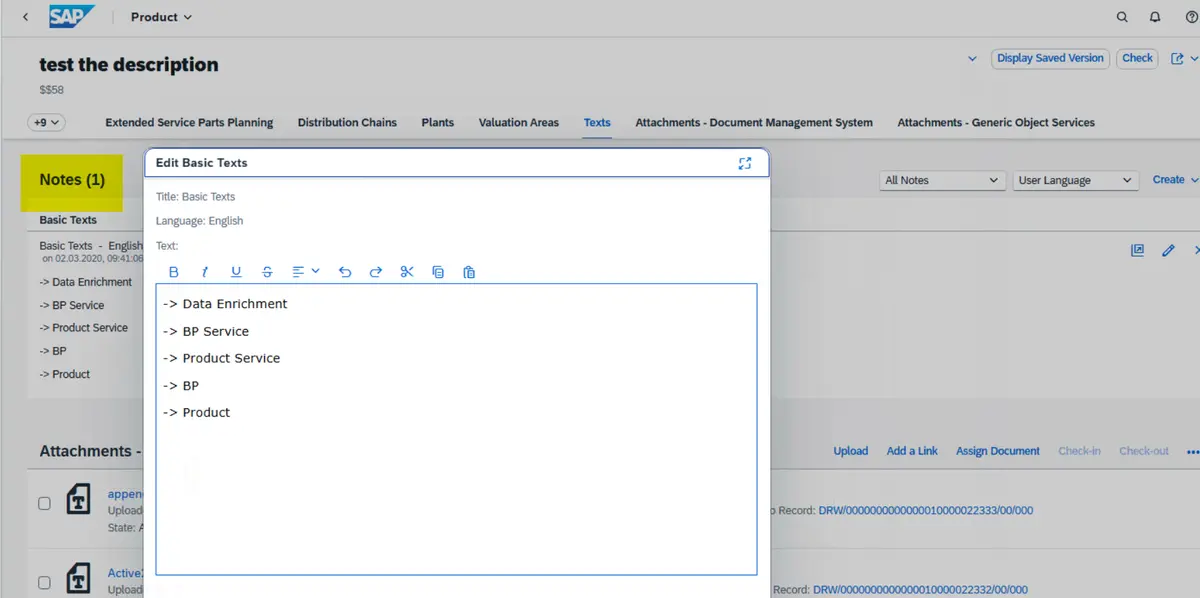The image size is (1200, 598).
Task: Click '-> BP Service' line in editor
Action: click(x=206, y=331)
